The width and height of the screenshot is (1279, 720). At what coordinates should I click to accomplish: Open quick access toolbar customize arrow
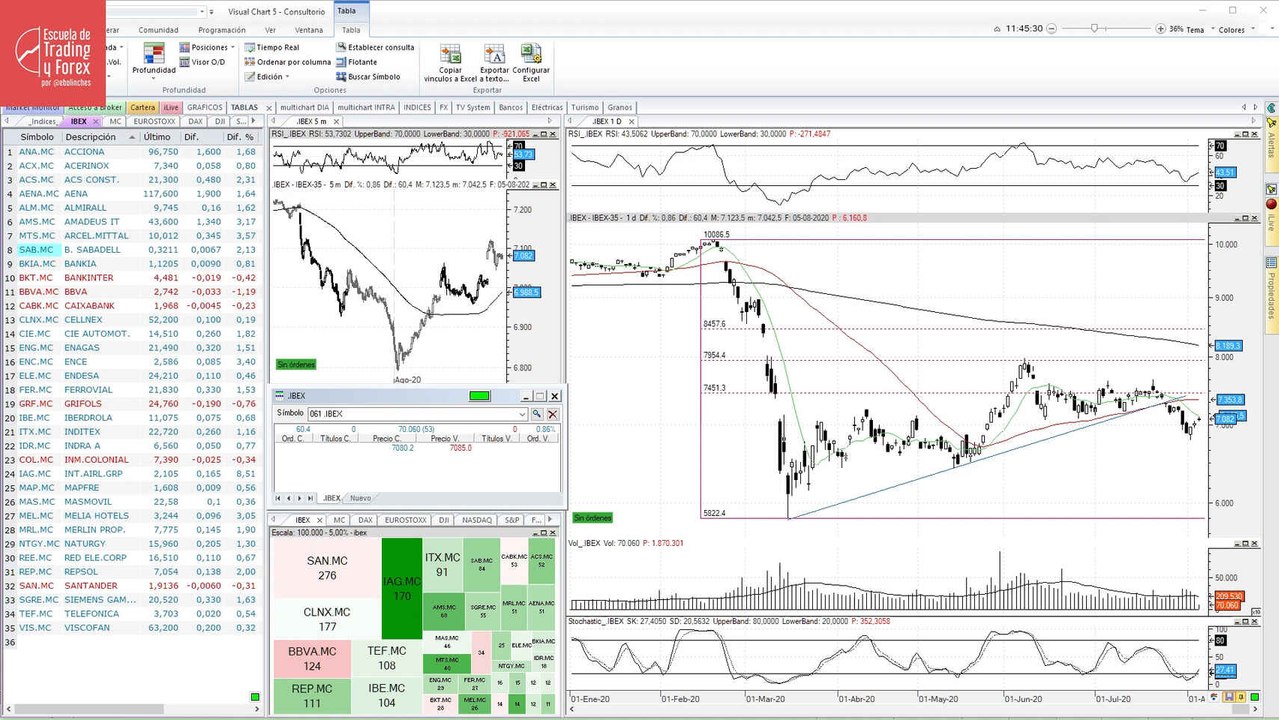(211, 12)
